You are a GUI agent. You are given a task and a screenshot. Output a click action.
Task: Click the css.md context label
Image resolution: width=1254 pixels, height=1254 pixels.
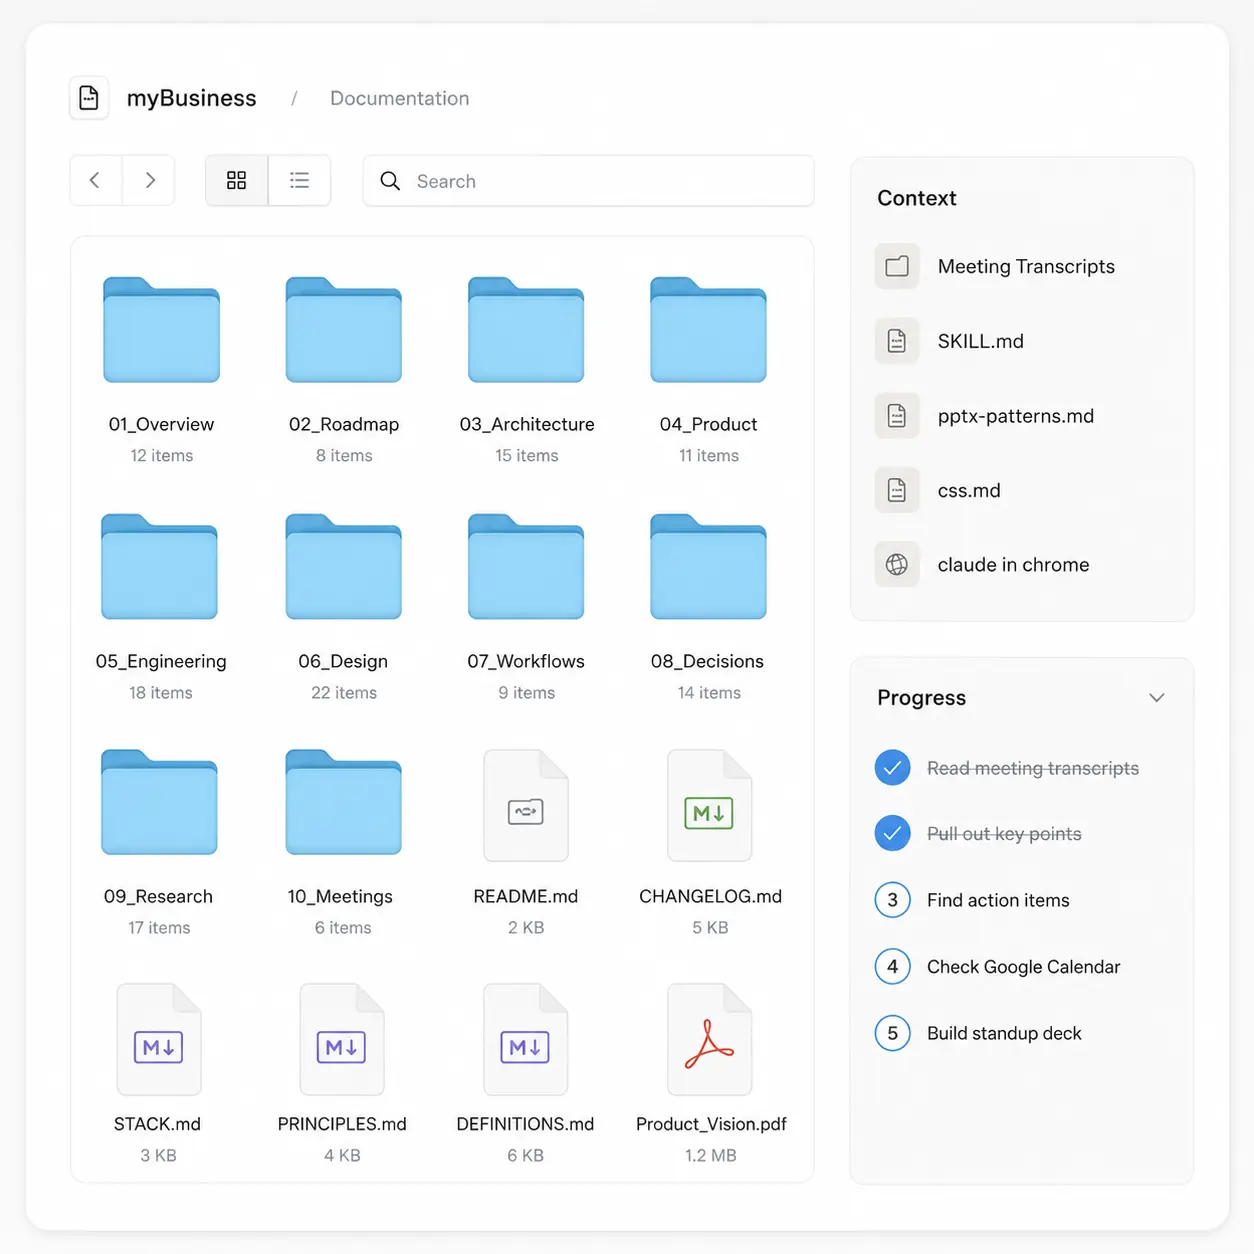pos(969,490)
